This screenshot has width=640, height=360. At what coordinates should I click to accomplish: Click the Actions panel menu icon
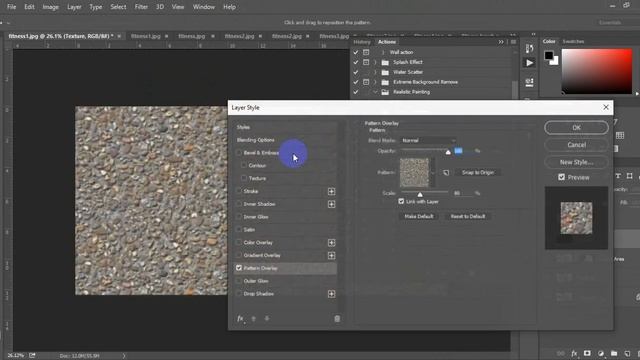tap(513, 42)
